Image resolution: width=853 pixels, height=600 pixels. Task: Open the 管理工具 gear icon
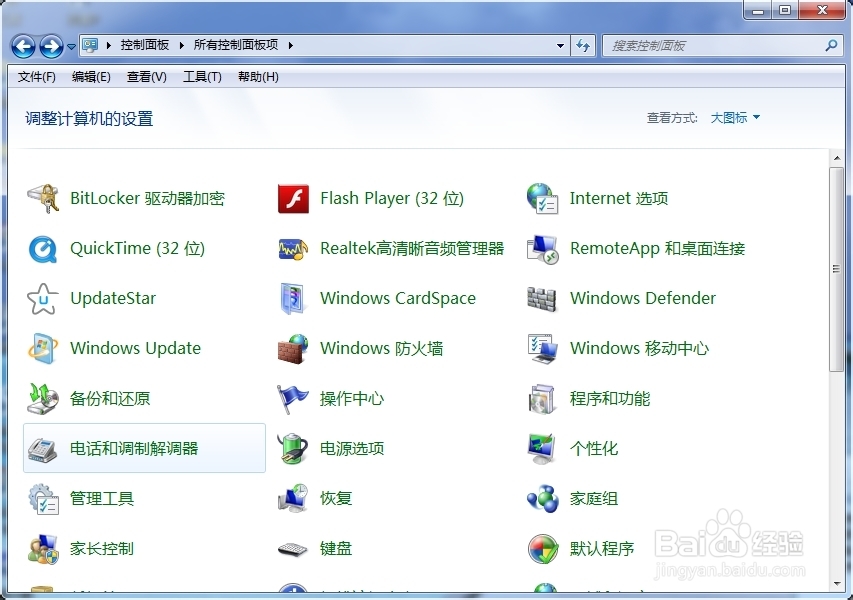point(43,499)
